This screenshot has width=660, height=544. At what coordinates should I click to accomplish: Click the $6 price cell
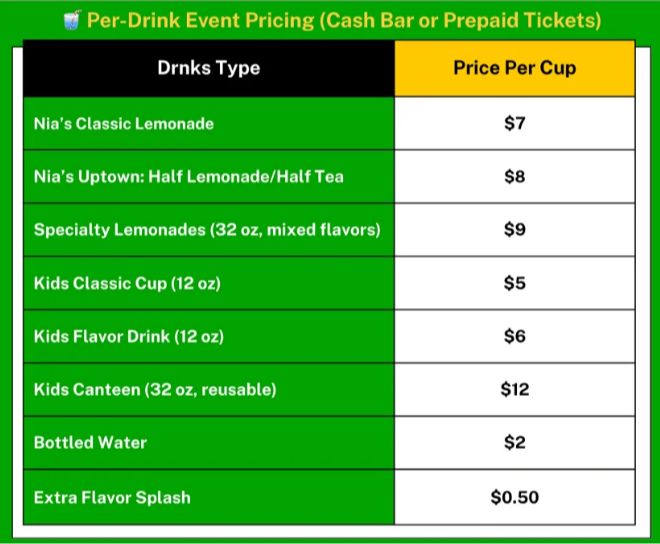(514, 337)
